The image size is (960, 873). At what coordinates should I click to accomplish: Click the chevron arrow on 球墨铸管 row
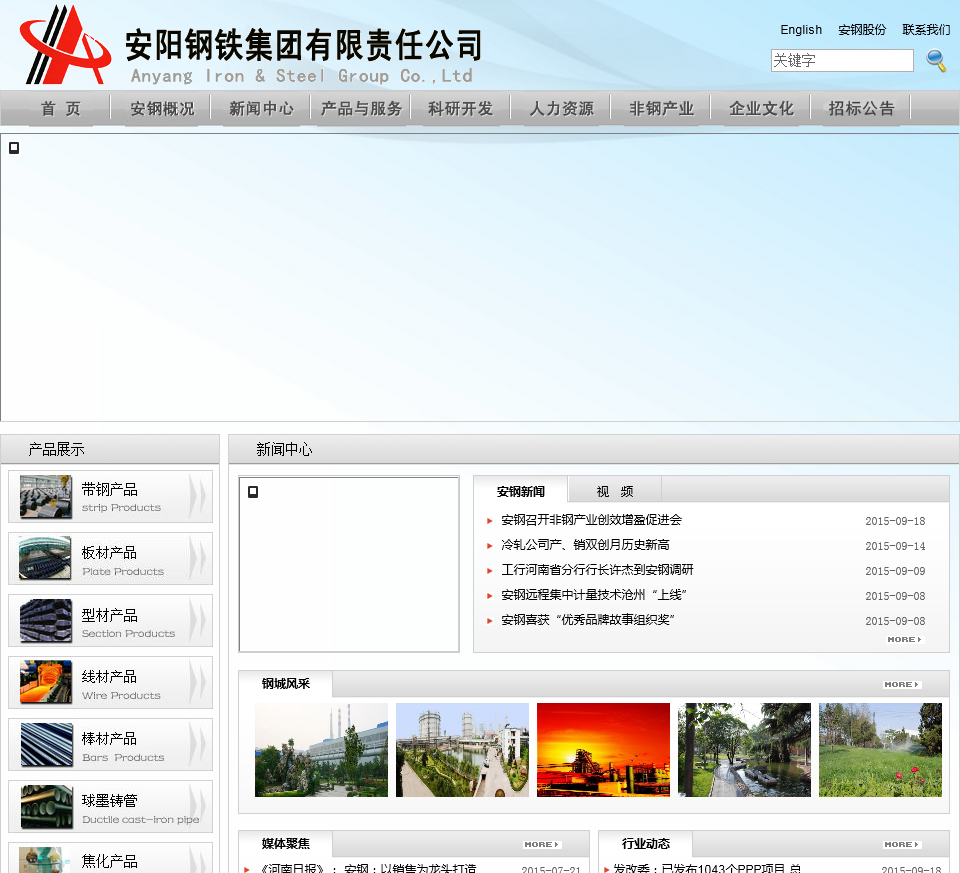pos(197,806)
